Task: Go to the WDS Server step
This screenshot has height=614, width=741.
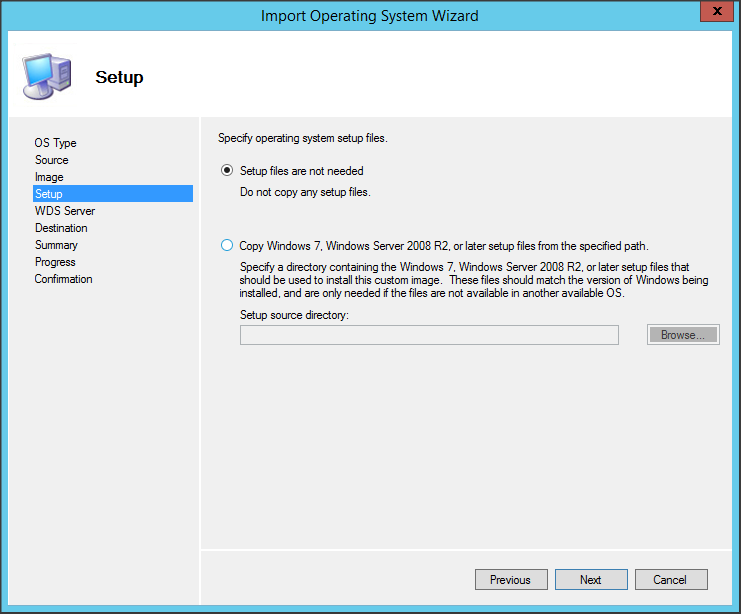Action: (65, 211)
